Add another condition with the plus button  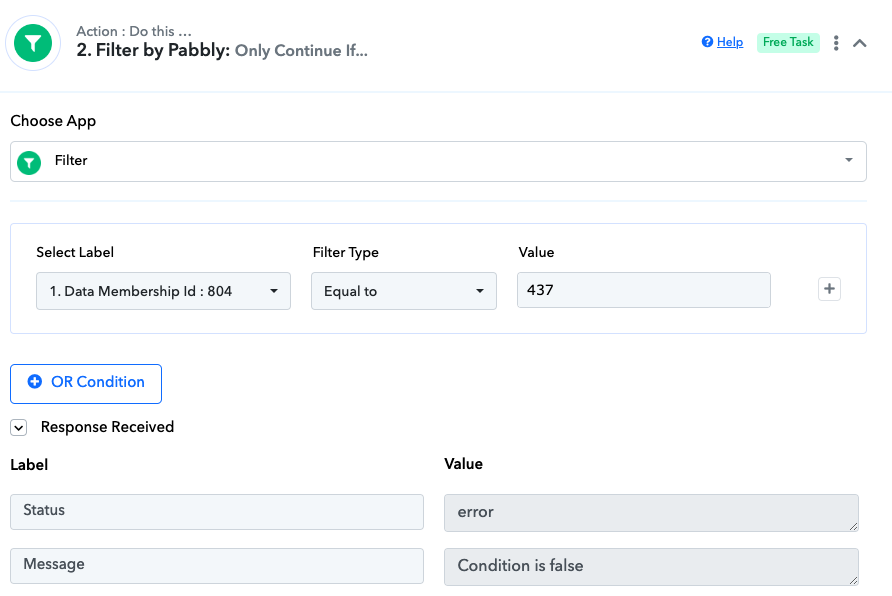[x=829, y=289]
